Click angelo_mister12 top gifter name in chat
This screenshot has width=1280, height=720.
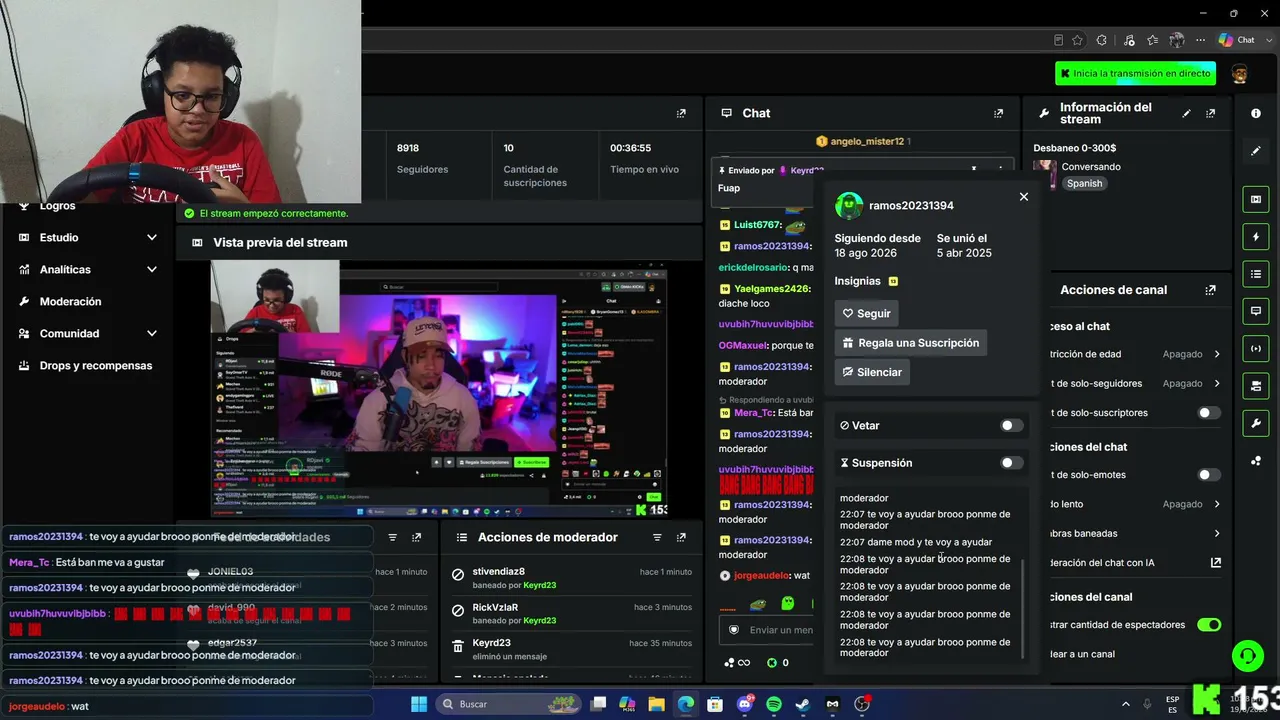tap(866, 142)
